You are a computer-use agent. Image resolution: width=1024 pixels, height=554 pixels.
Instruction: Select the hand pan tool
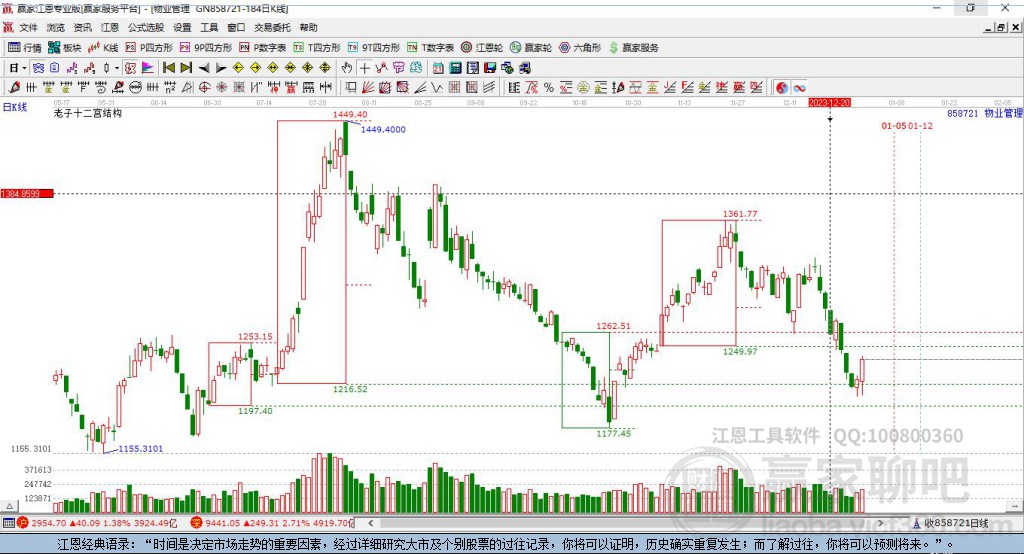[347, 68]
